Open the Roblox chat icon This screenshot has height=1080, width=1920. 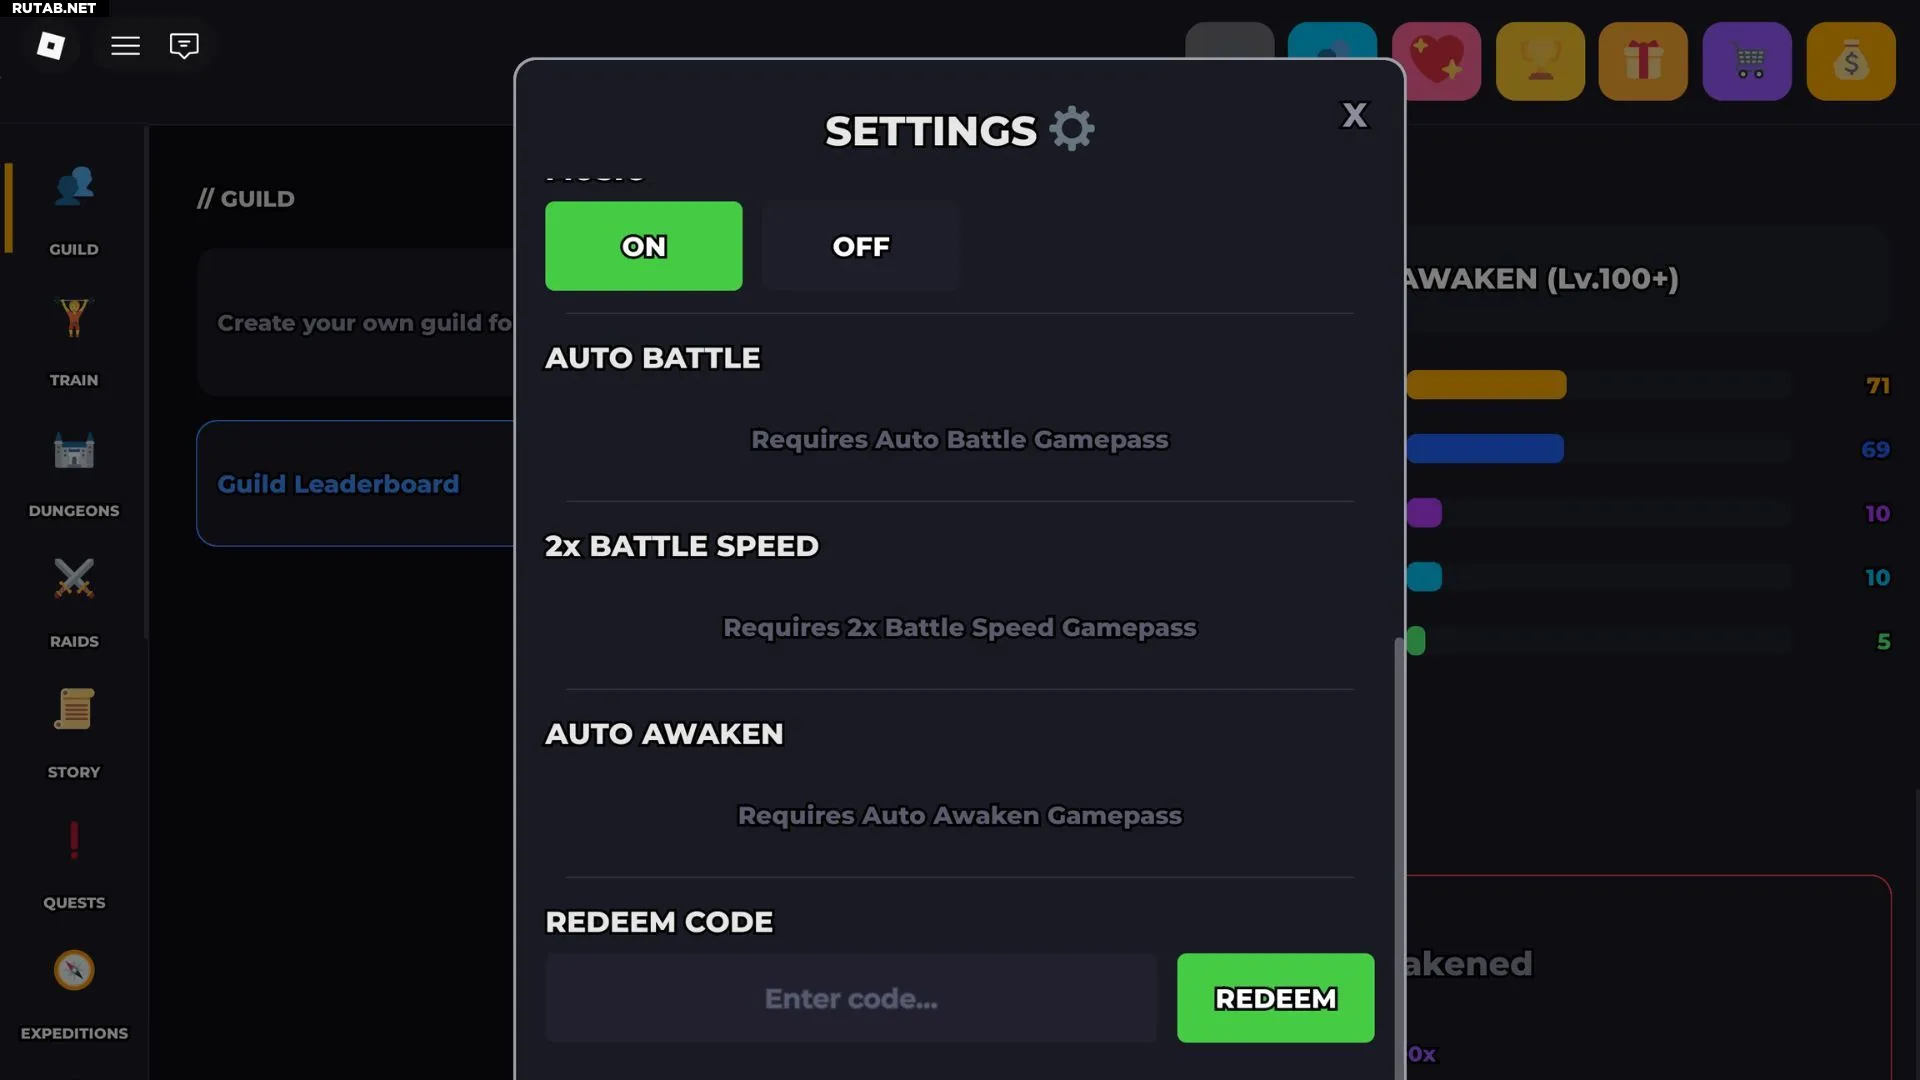click(x=184, y=46)
